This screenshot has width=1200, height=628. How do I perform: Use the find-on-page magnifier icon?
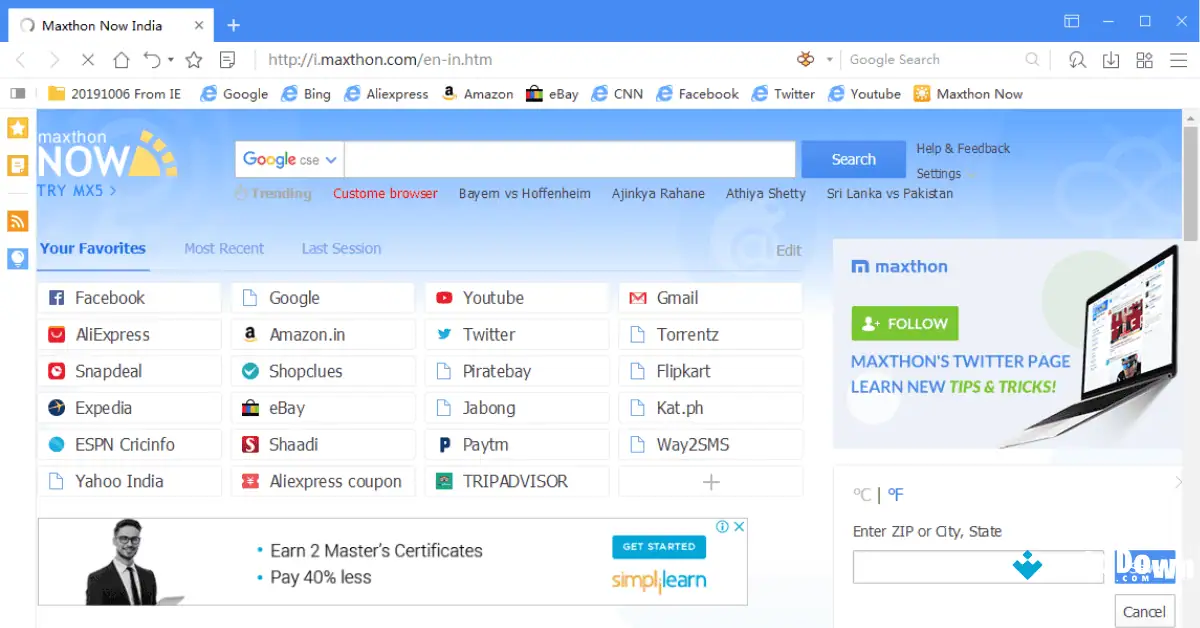pyautogui.click(x=1077, y=59)
